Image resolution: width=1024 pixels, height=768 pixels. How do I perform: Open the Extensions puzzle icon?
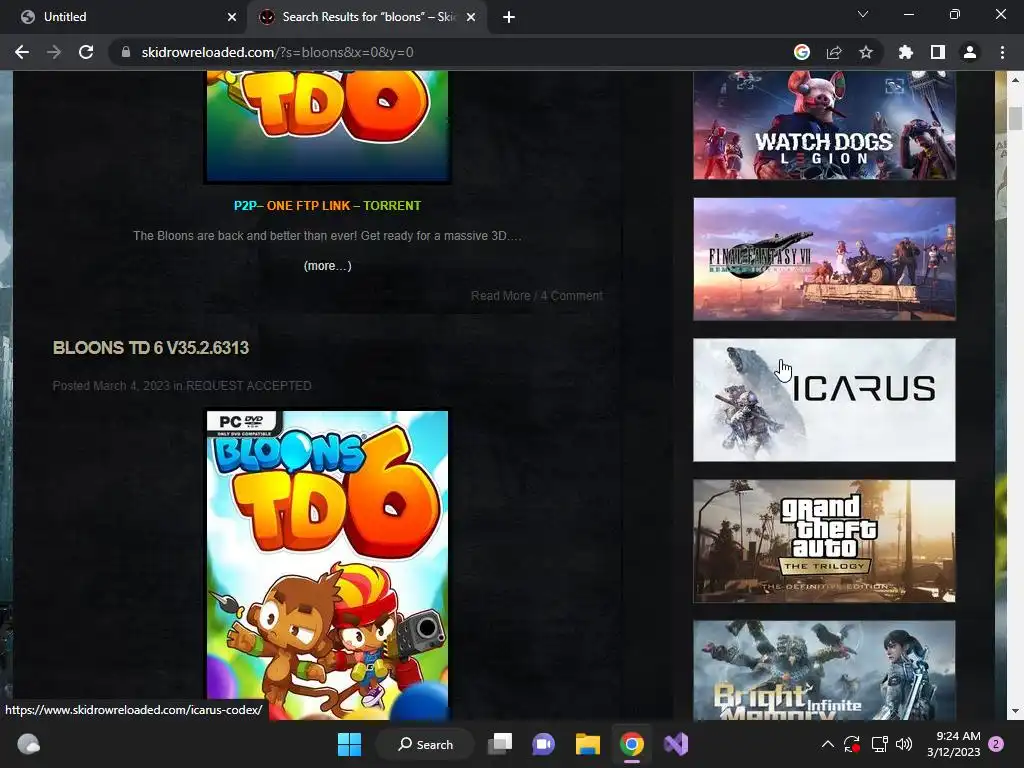click(905, 52)
